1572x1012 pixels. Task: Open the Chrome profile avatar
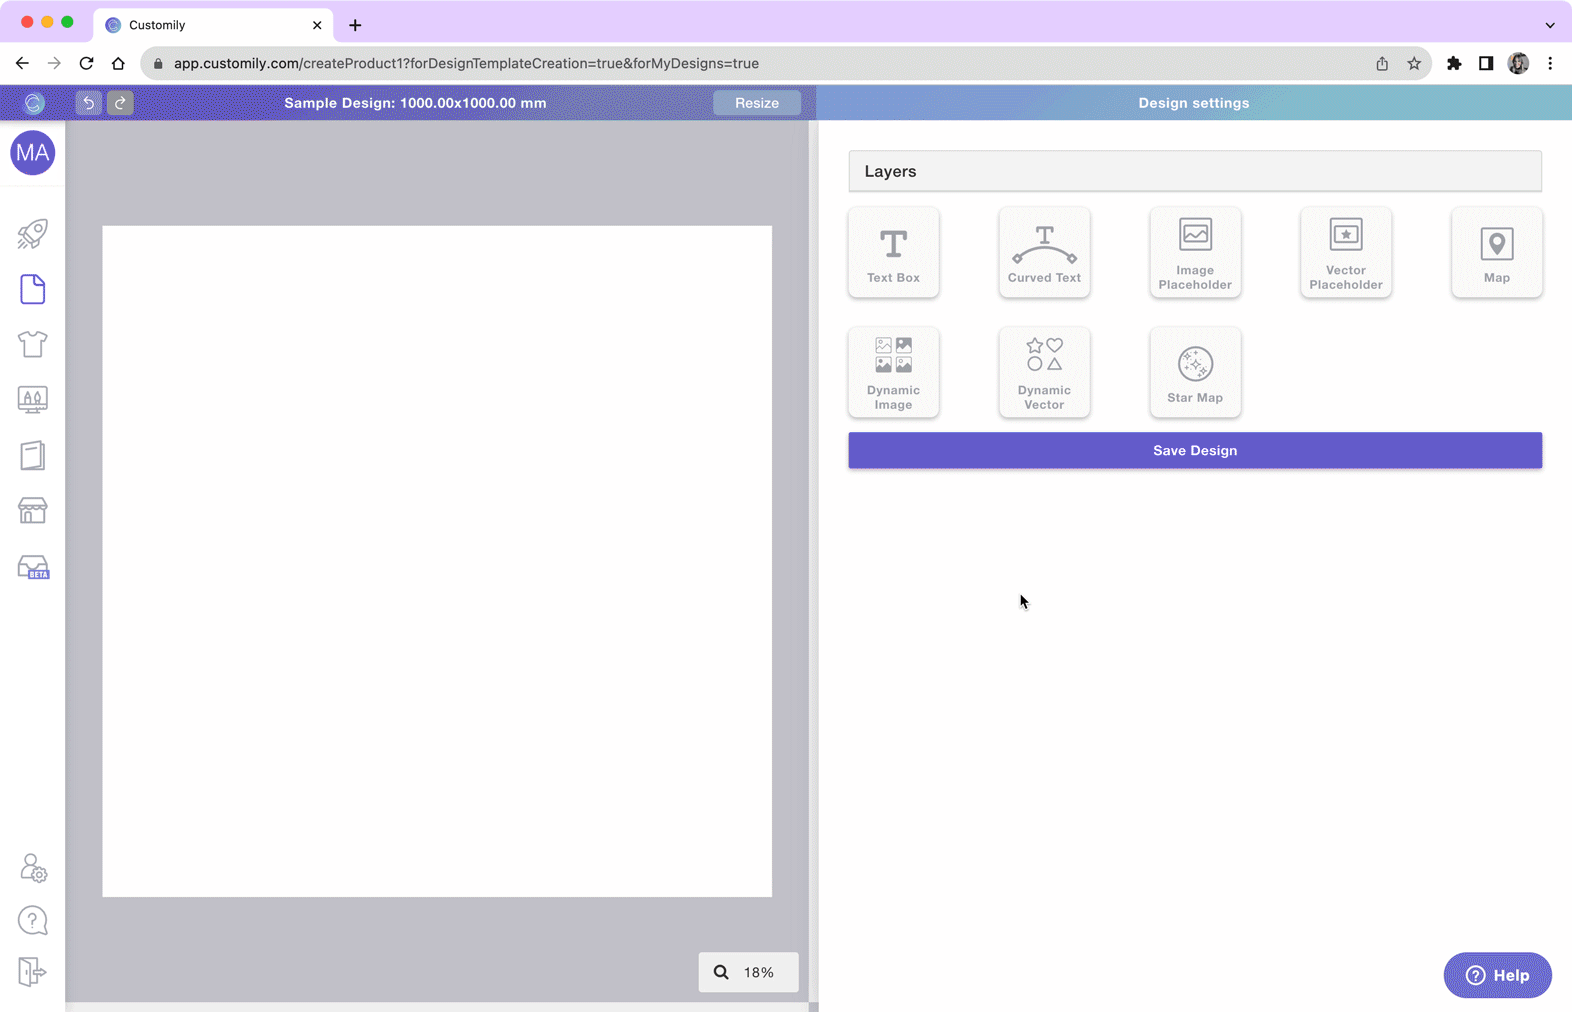[x=1518, y=63]
